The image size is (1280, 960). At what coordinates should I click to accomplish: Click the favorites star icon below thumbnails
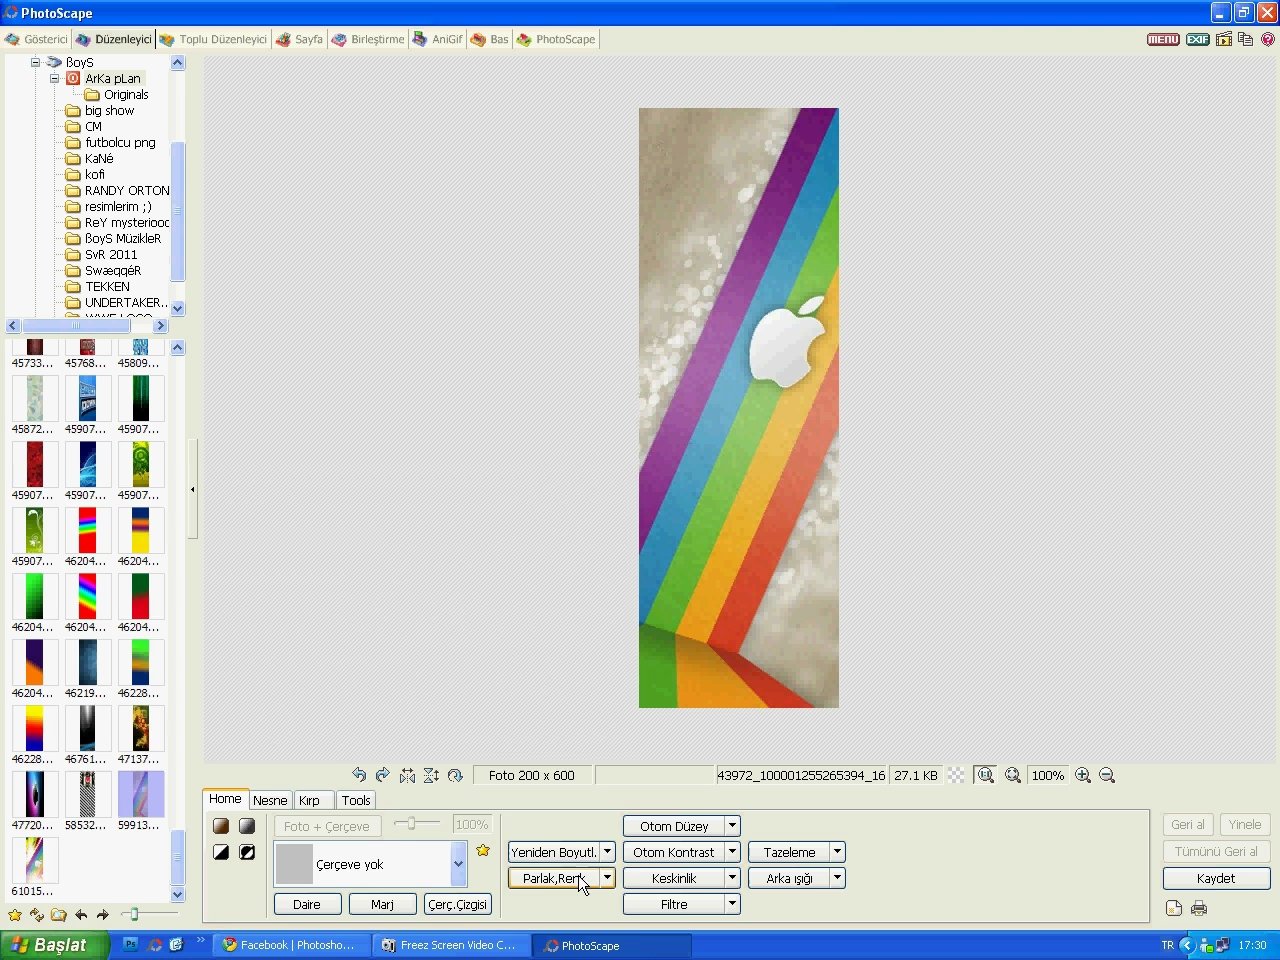tap(15, 914)
